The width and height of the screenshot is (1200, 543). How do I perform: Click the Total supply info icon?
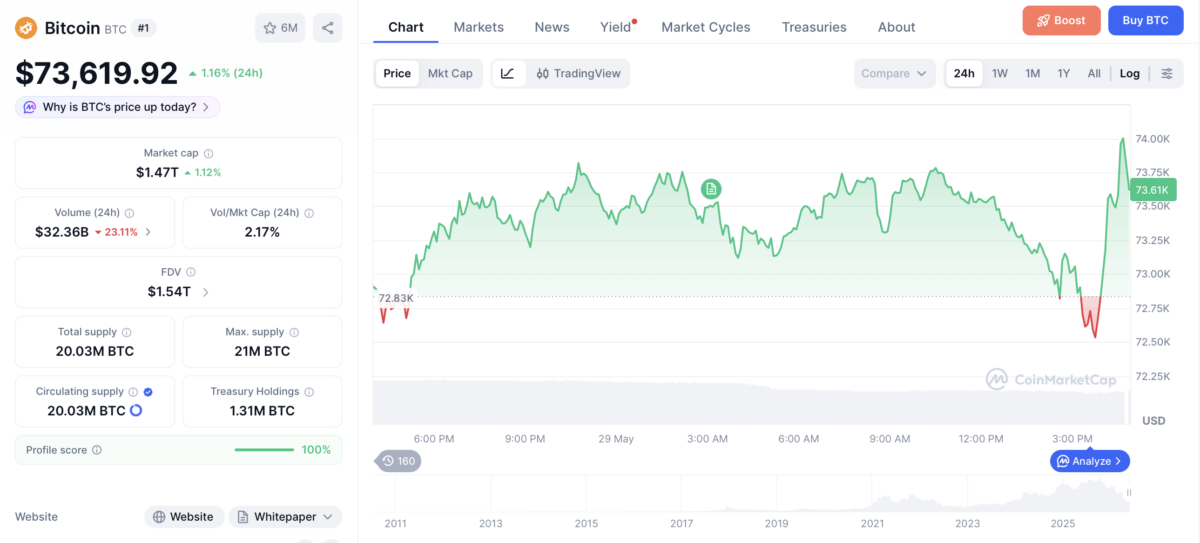click(x=126, y=332)
